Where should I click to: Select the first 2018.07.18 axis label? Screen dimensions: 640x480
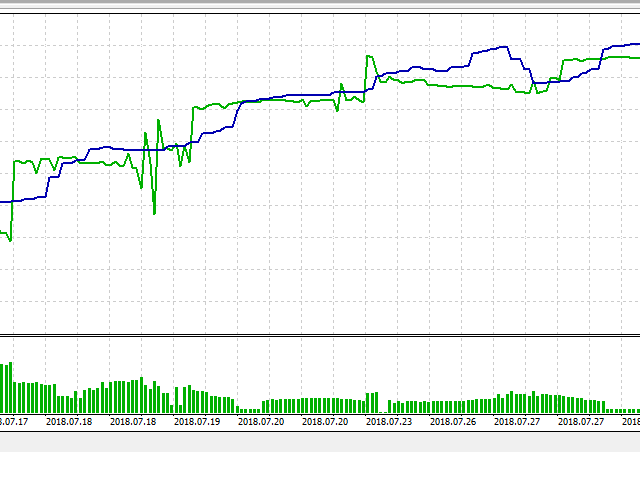pos(69,422)
